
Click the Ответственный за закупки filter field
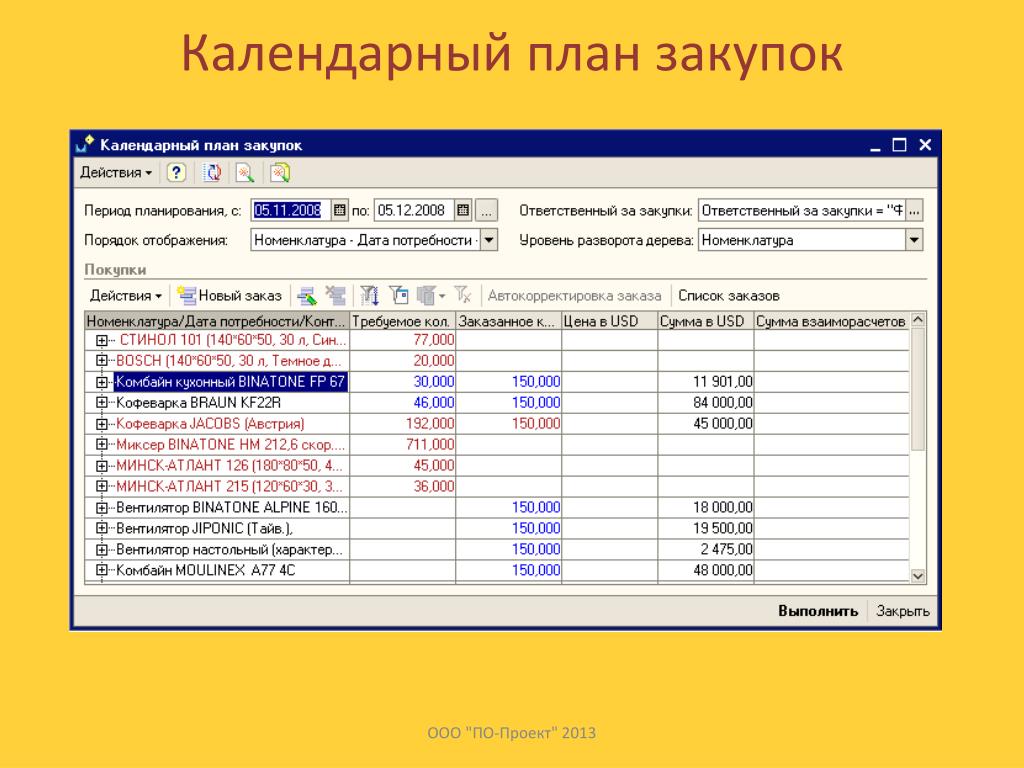(x=802, y=210)
